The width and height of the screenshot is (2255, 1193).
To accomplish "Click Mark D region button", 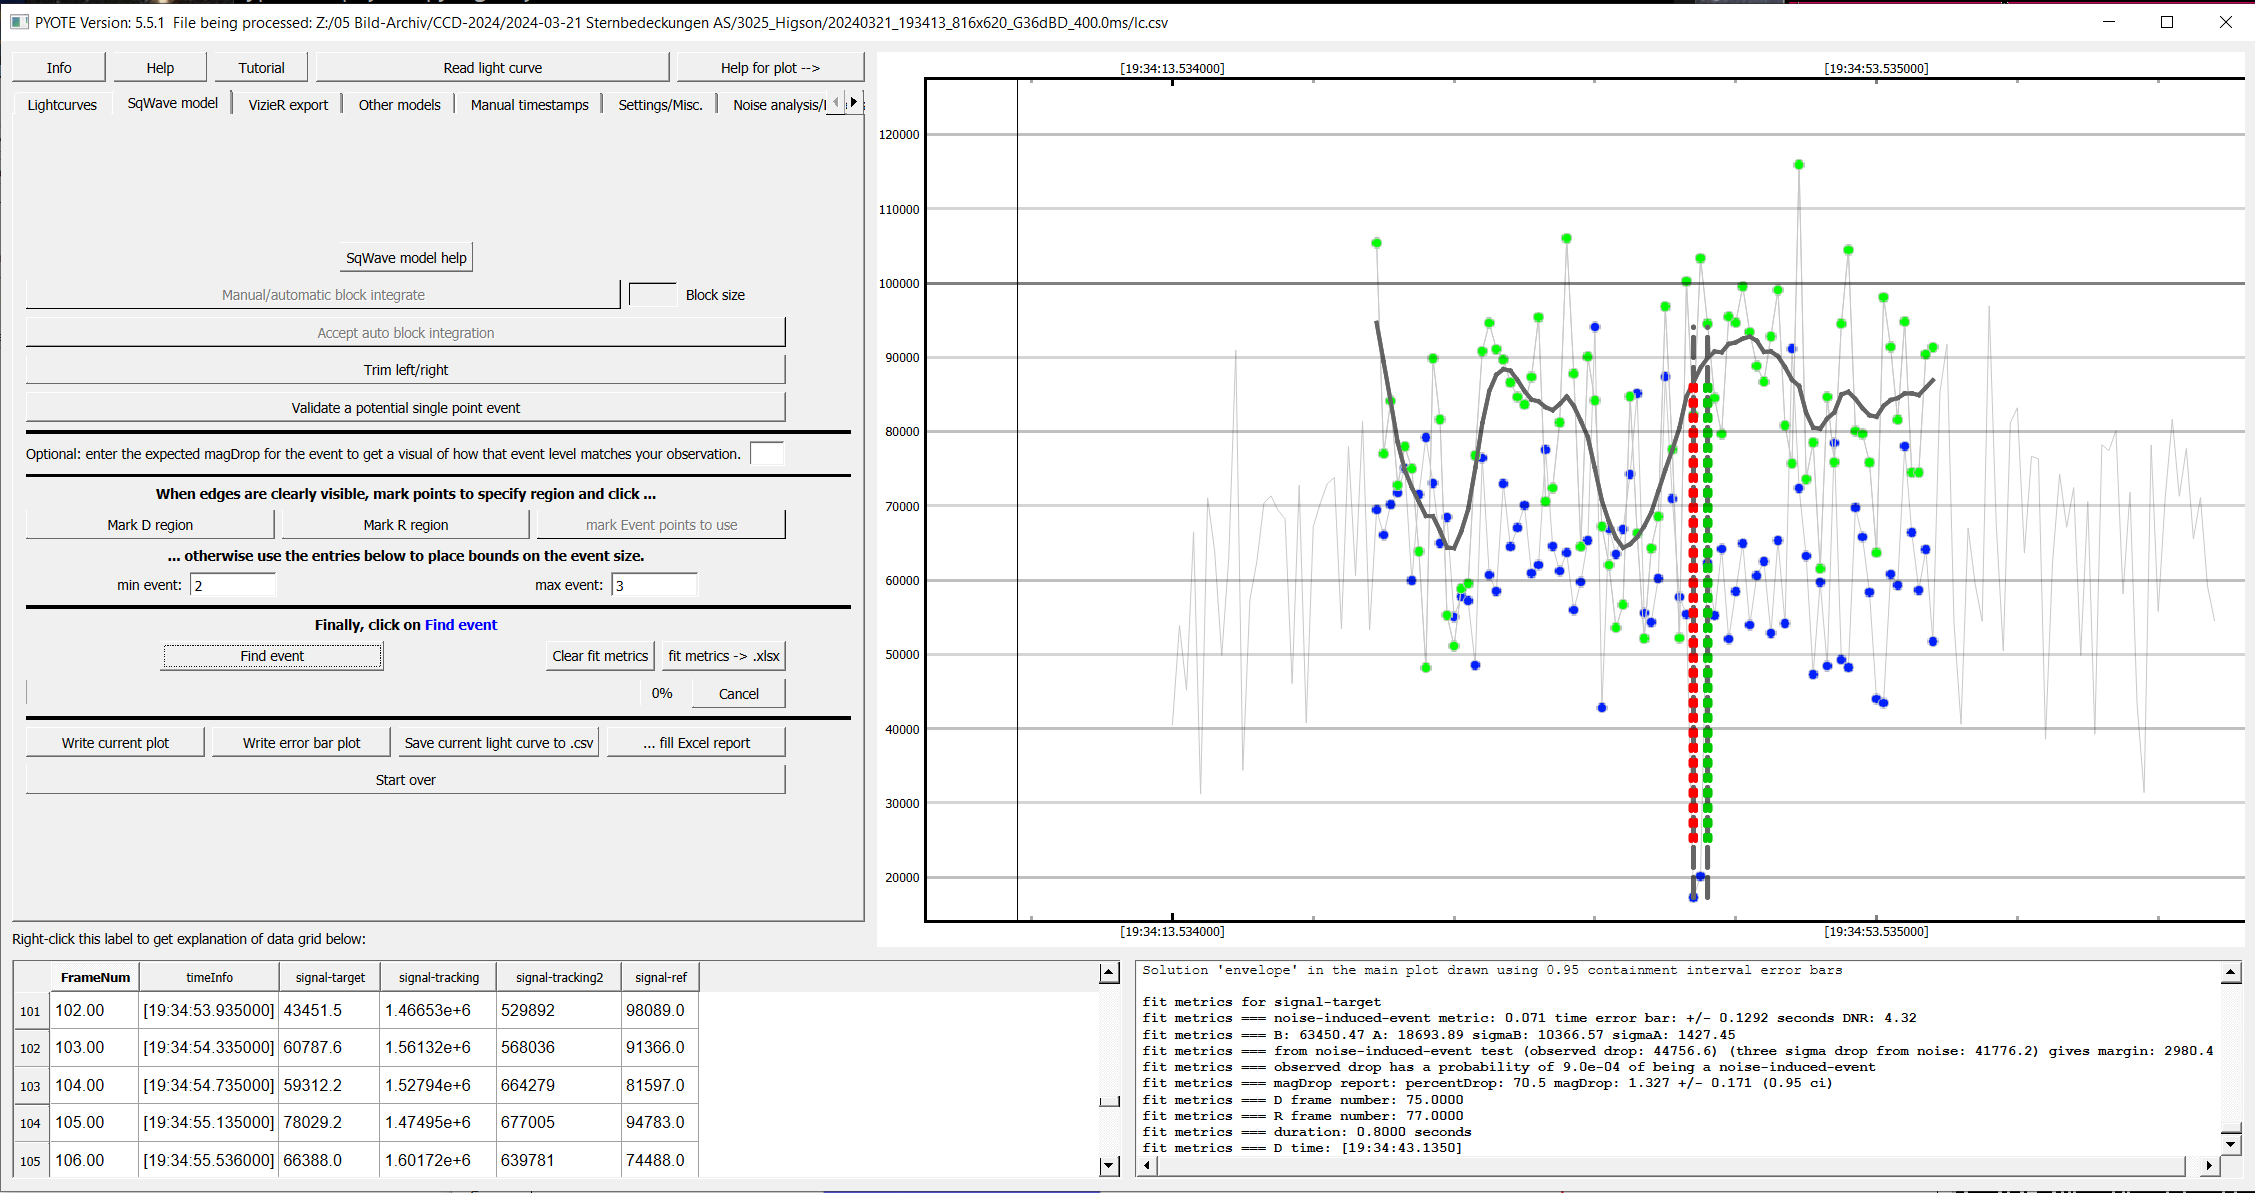I will tap(150, 525).
